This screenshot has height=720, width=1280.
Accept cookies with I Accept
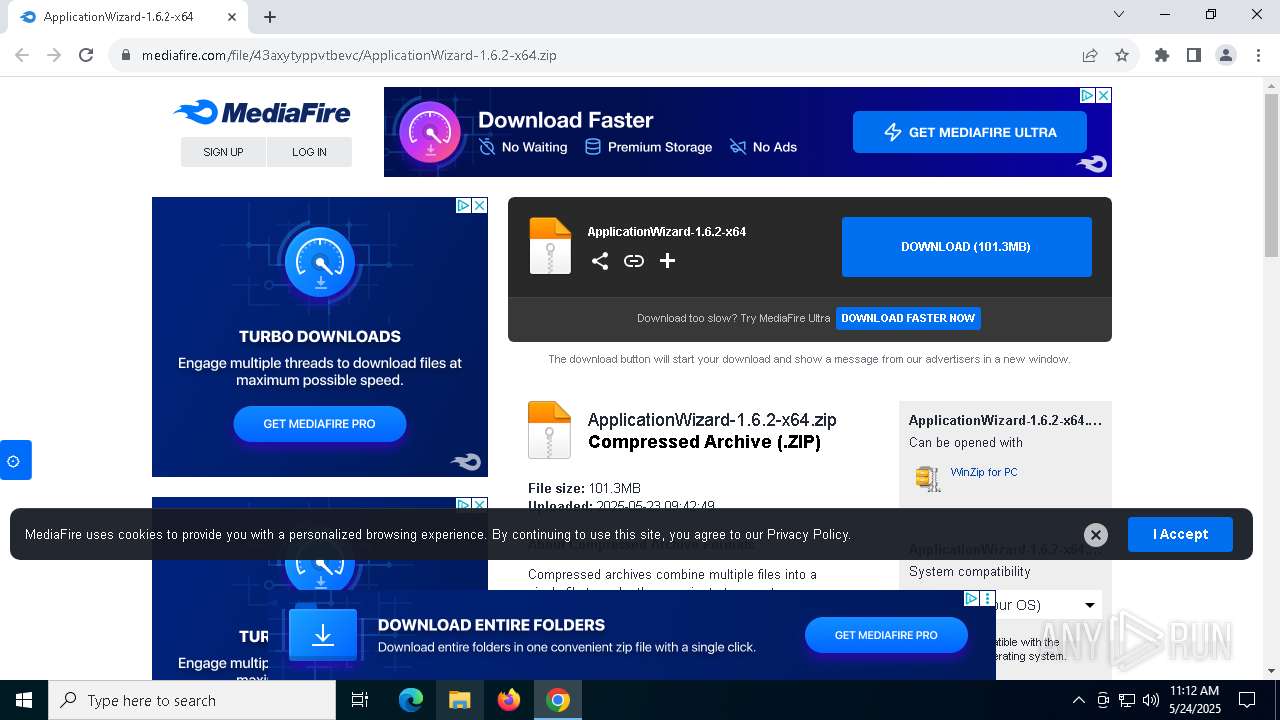click(1180, 534)
